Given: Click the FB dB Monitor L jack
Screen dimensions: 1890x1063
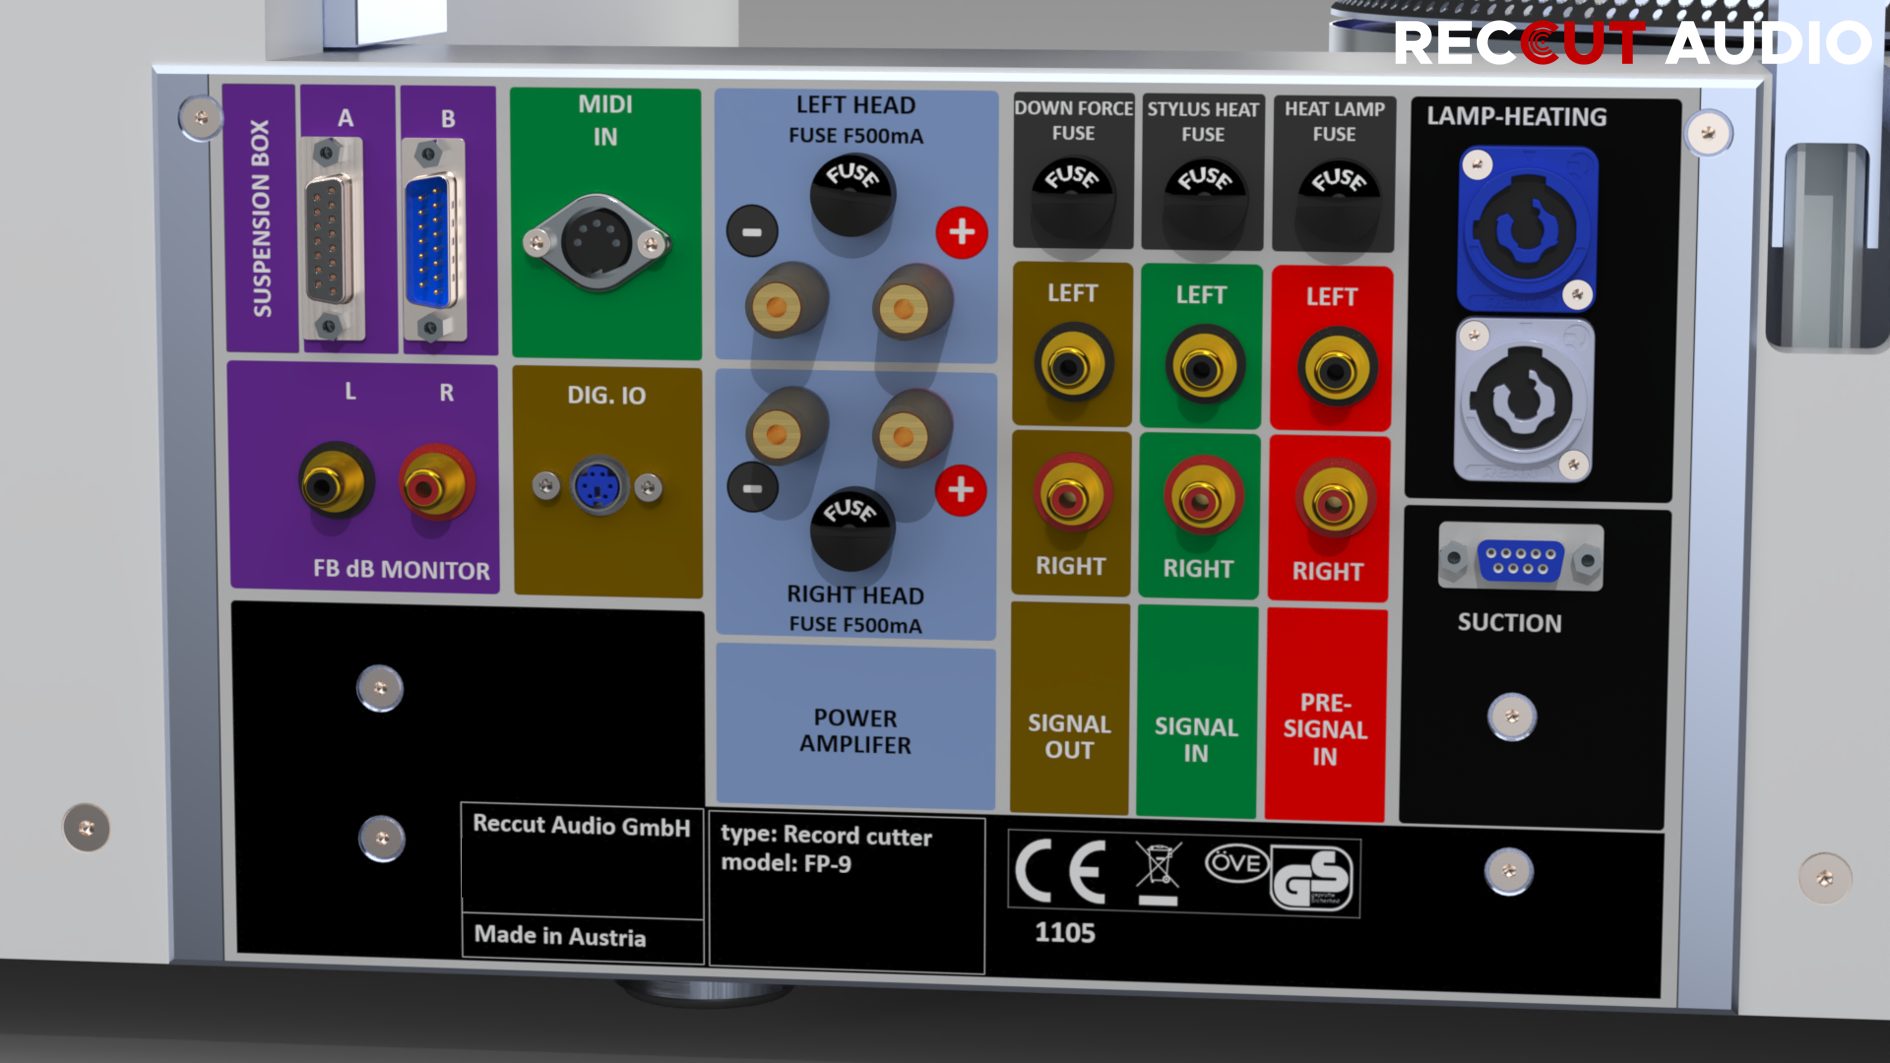Looking at the screenshot, I should pyautogui.click(x=335, y=483).
